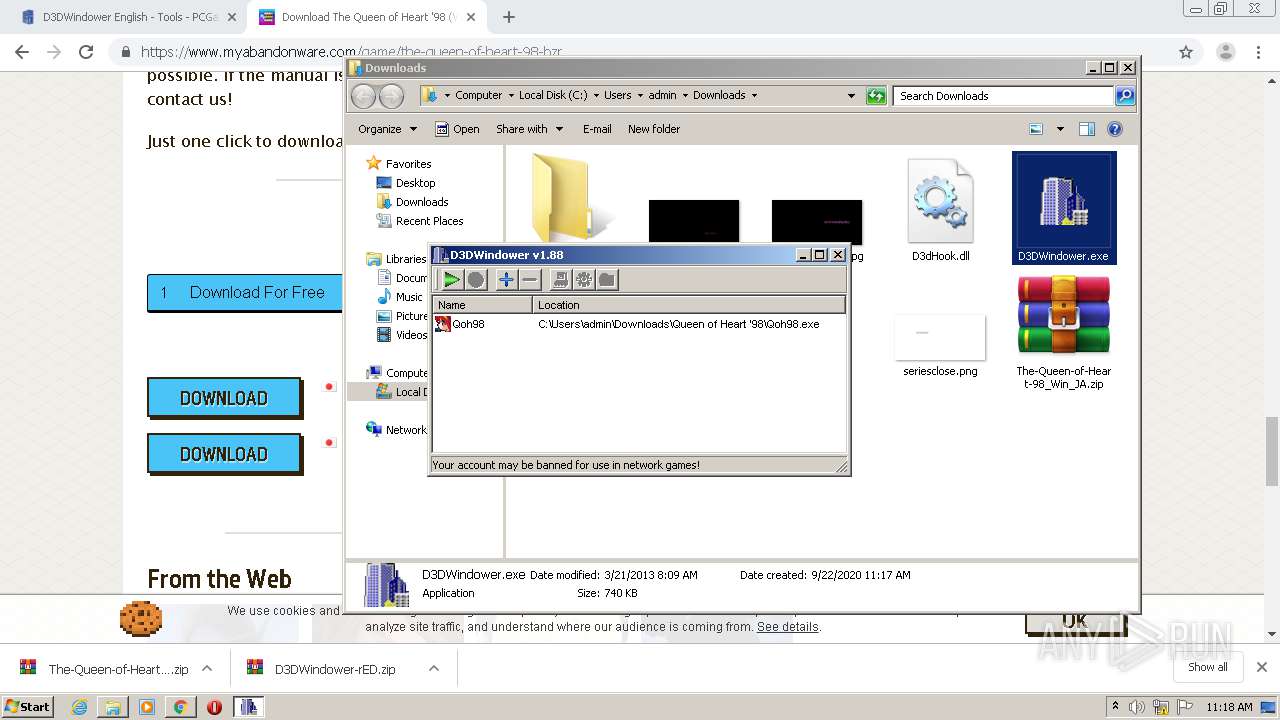Select the D3dHook.dll file

(940, 210)
